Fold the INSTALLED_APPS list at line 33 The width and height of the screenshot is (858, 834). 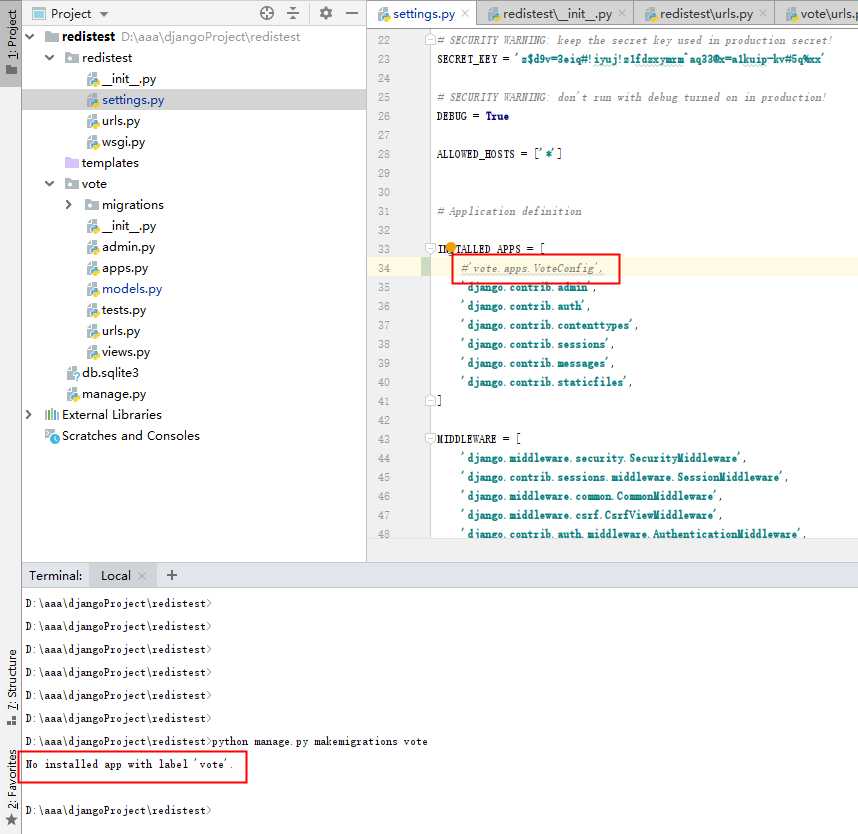pos(430,248)
